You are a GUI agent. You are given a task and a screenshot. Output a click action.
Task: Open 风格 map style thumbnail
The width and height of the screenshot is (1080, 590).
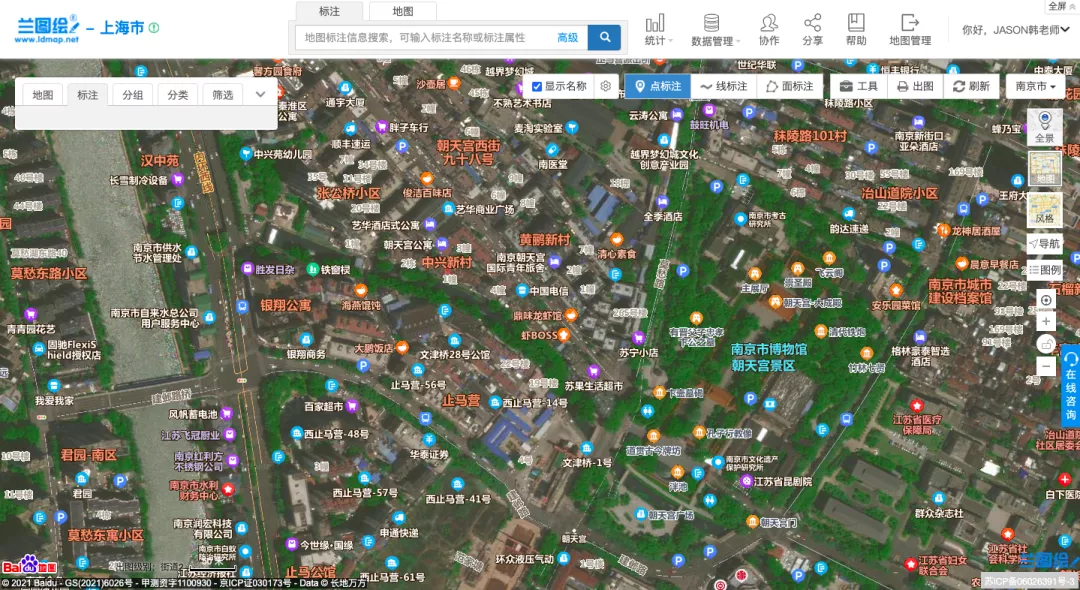(x=1045, y=209)
